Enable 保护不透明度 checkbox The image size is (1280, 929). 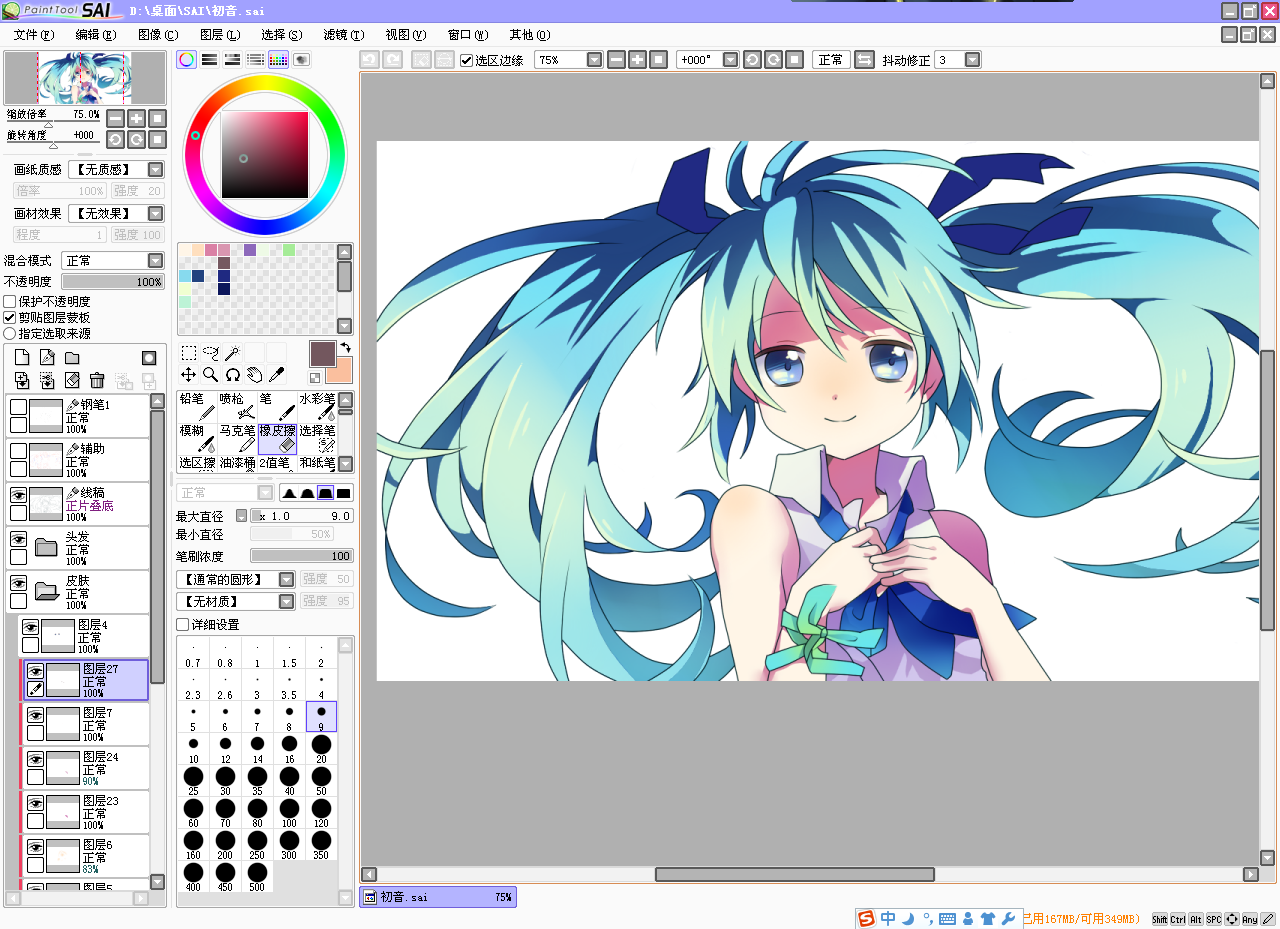pyautogui.click(x=10, y=301)
